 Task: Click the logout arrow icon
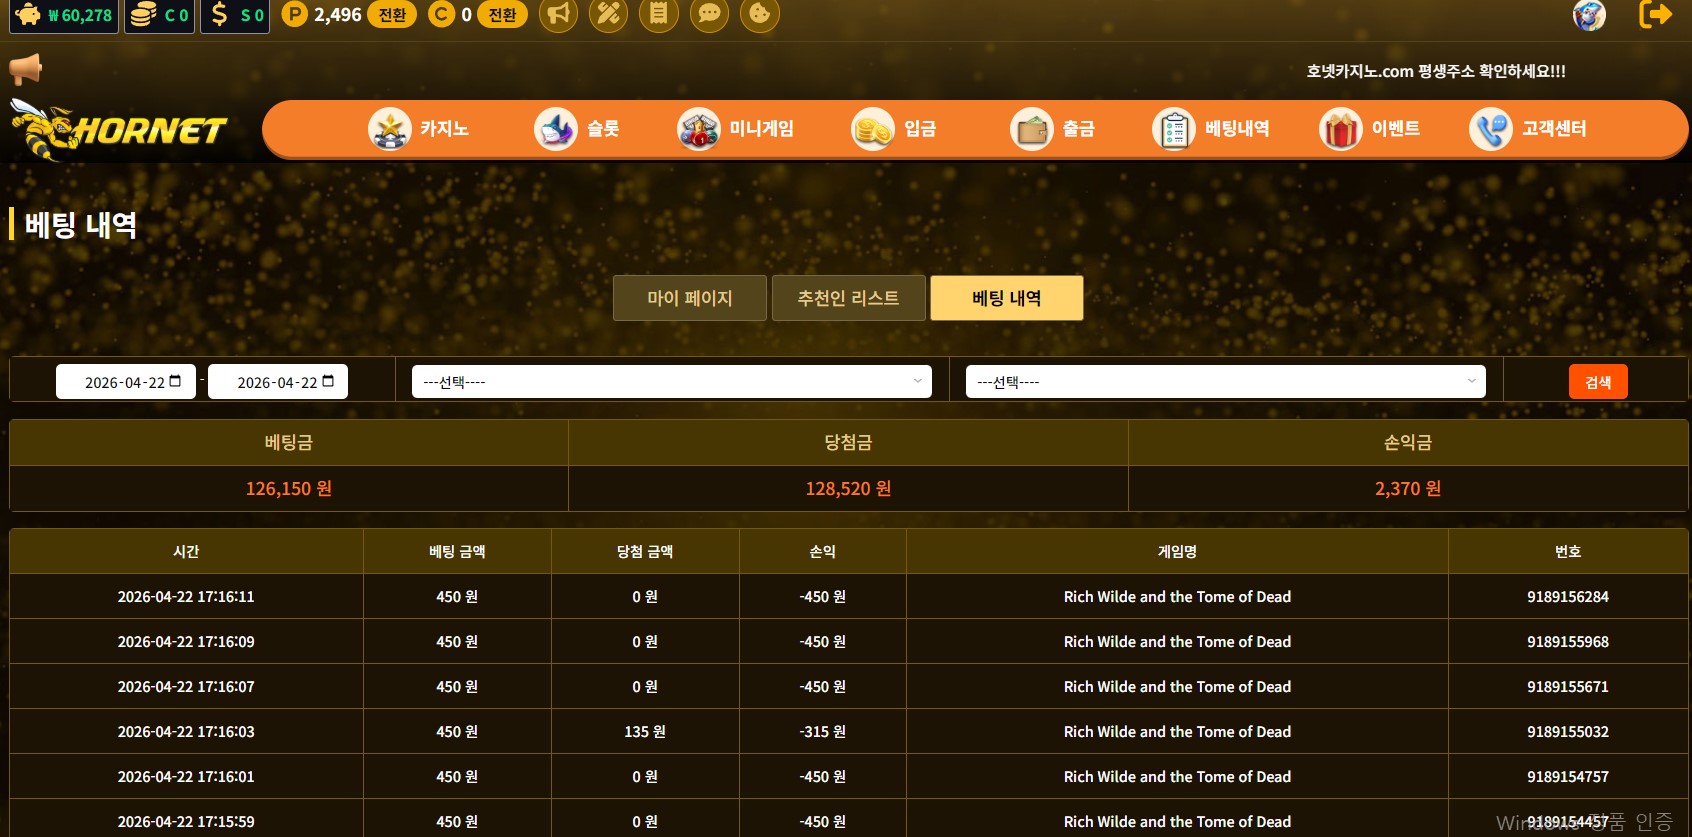click(1655, 14)
